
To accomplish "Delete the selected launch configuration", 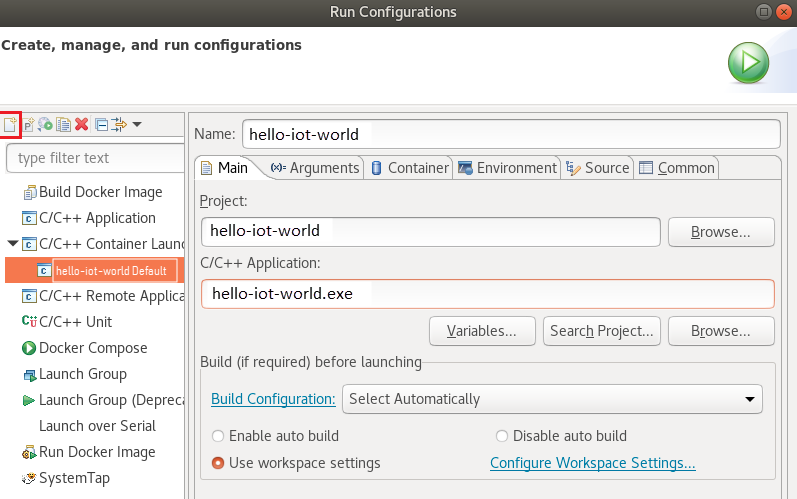I will pyautogui.click(x=81, y=124).
